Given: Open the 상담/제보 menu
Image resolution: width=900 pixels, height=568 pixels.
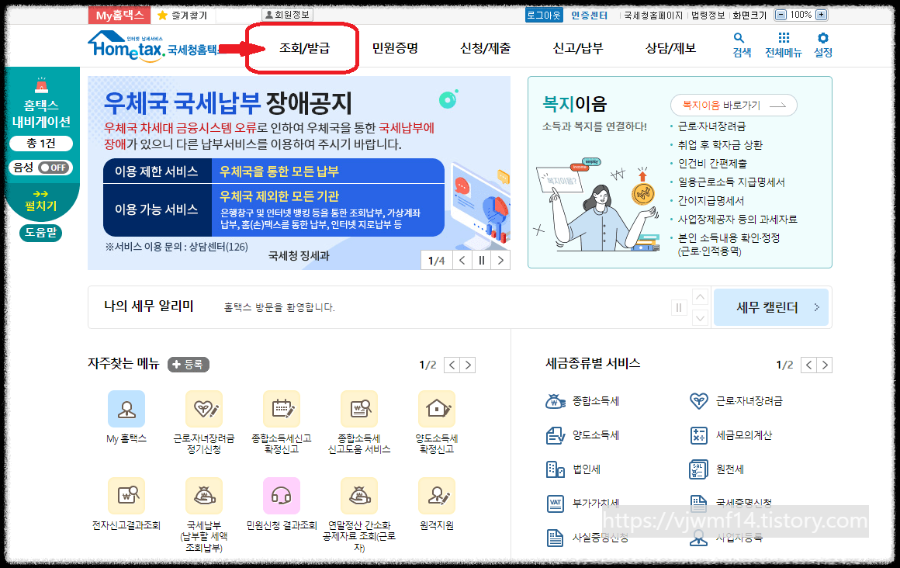Looking at the screenshot, I should pyautogui.click(x=670, y=48).
